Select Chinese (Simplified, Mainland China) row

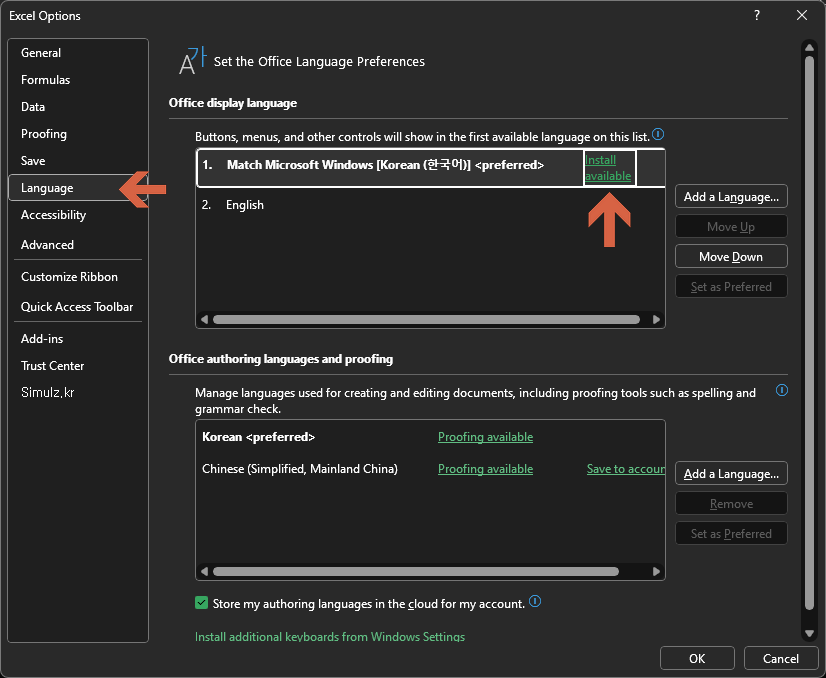pyautogui.click(x=430, y=469)
